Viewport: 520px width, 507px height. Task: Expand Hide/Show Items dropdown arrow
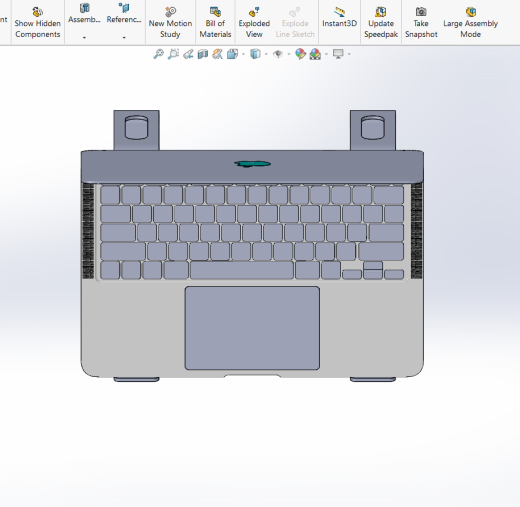click(289, 54)
